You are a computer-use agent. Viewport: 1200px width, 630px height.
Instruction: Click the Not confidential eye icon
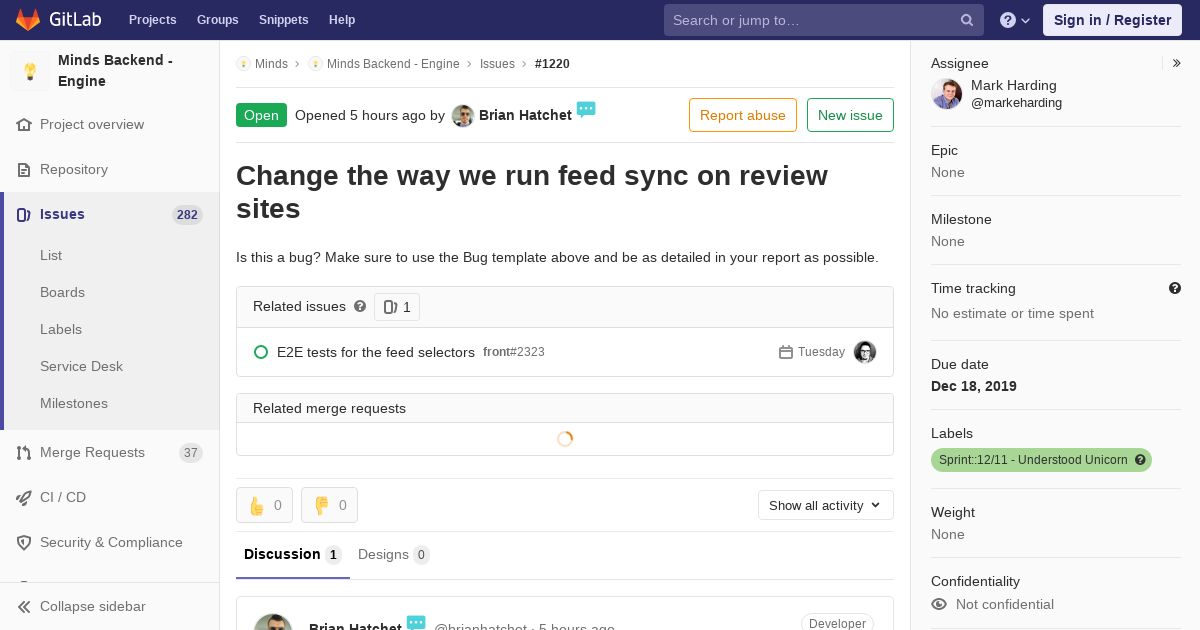click(939, 604)
